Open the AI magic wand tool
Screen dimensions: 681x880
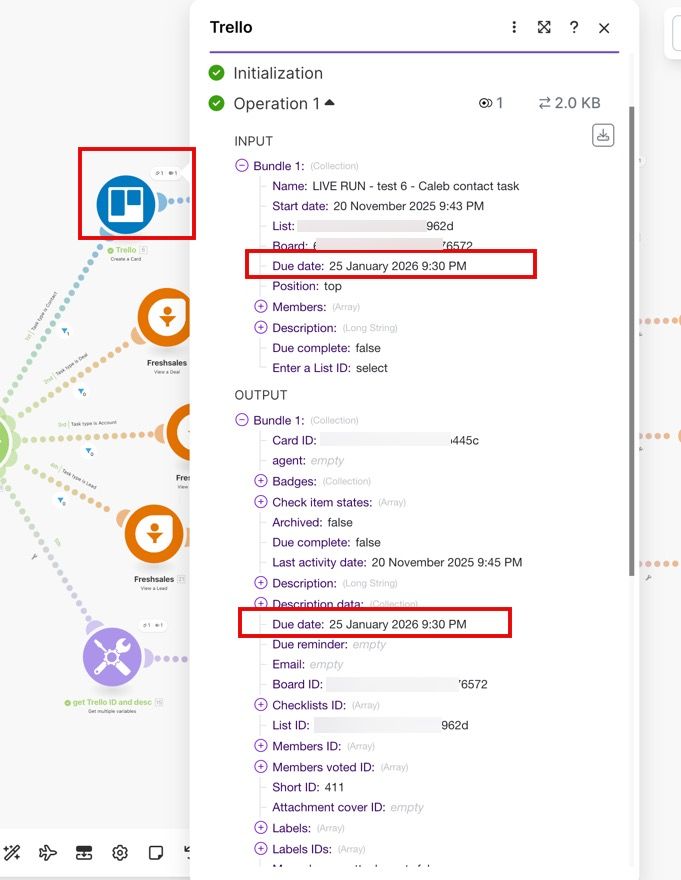[12, 853]
